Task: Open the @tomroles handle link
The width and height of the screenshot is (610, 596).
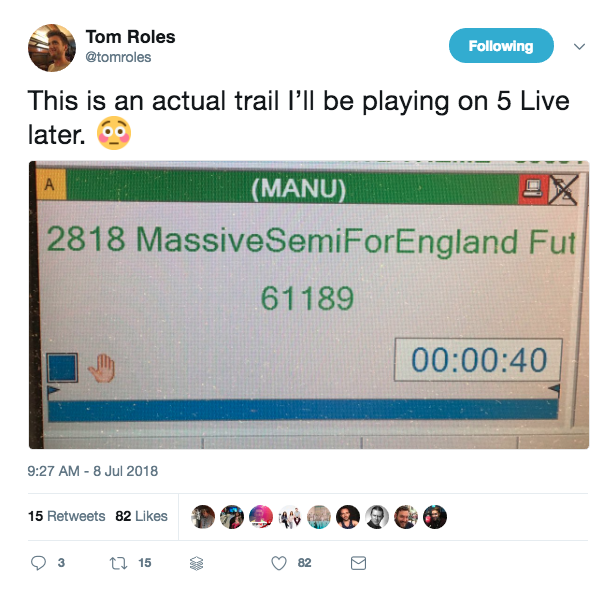Action: (x=118, y=57)
